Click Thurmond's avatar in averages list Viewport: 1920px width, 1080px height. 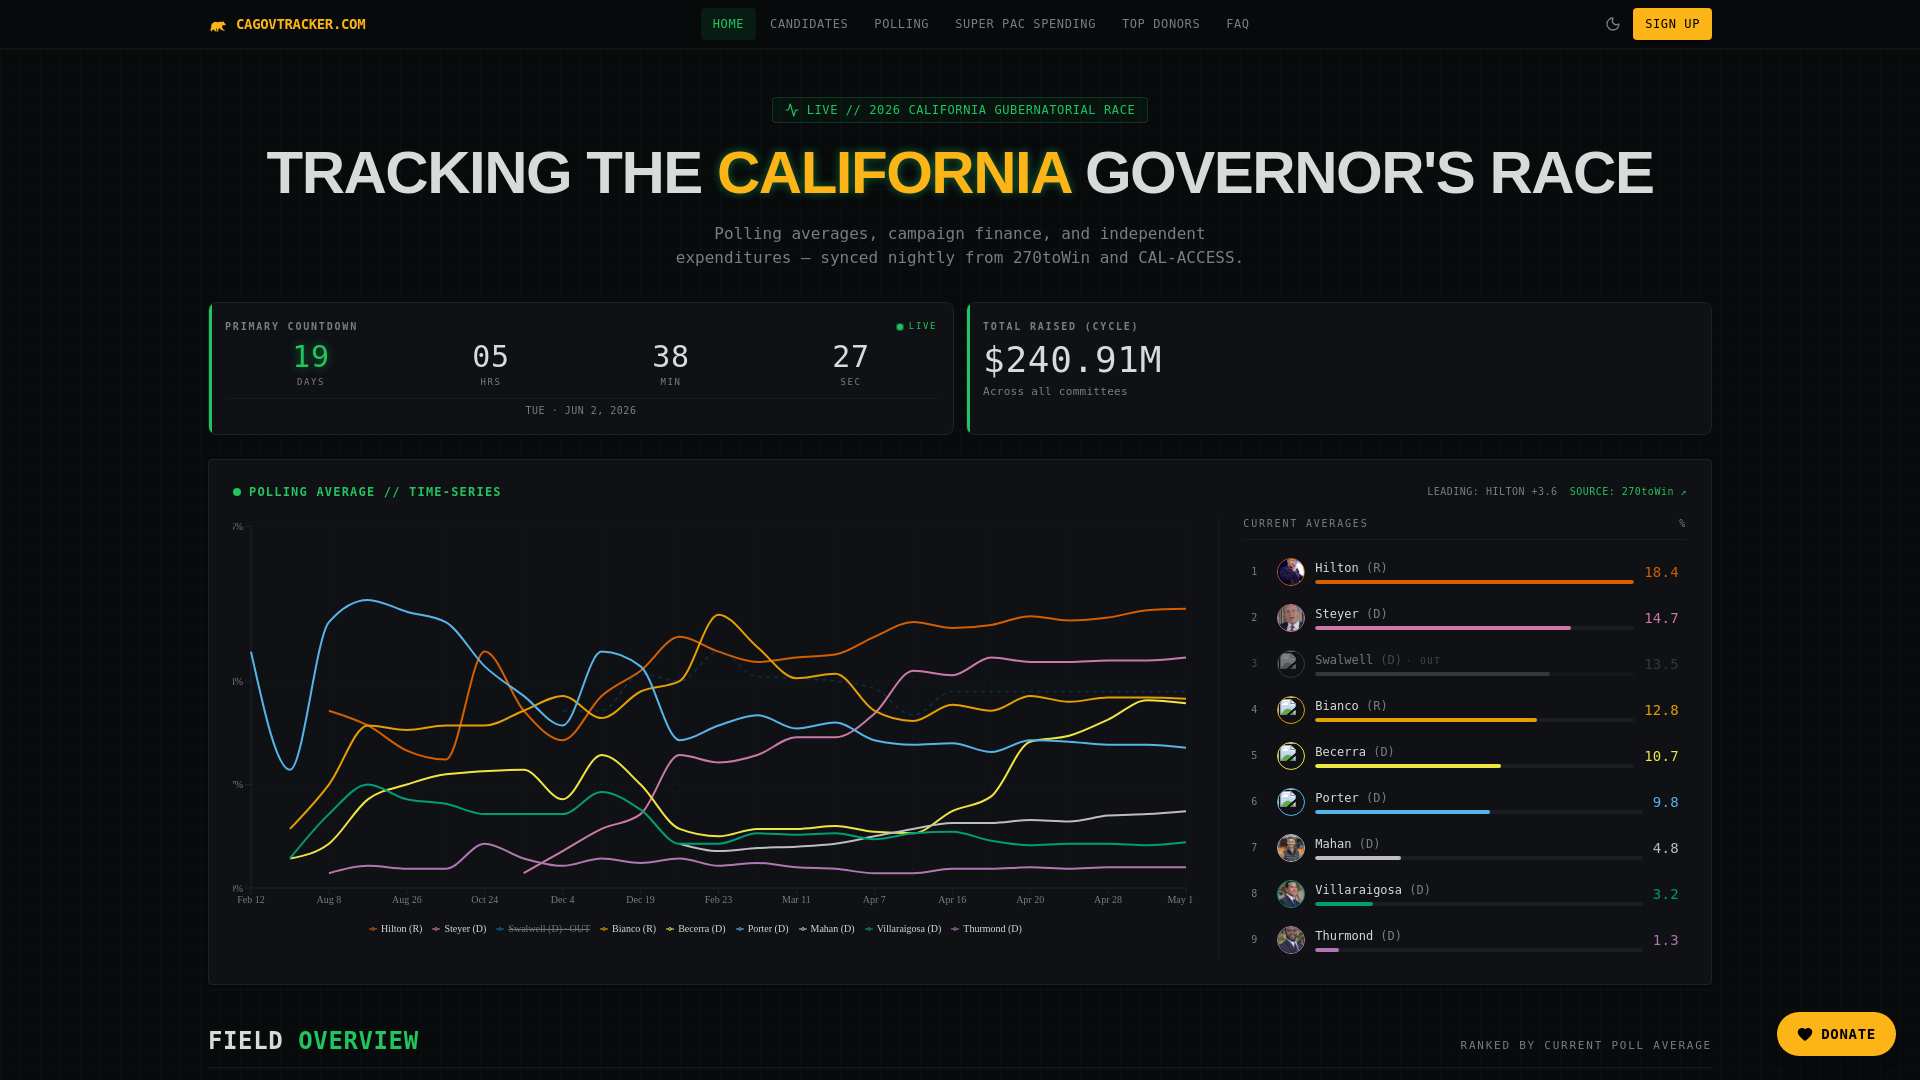click(x=1291, y=940)
